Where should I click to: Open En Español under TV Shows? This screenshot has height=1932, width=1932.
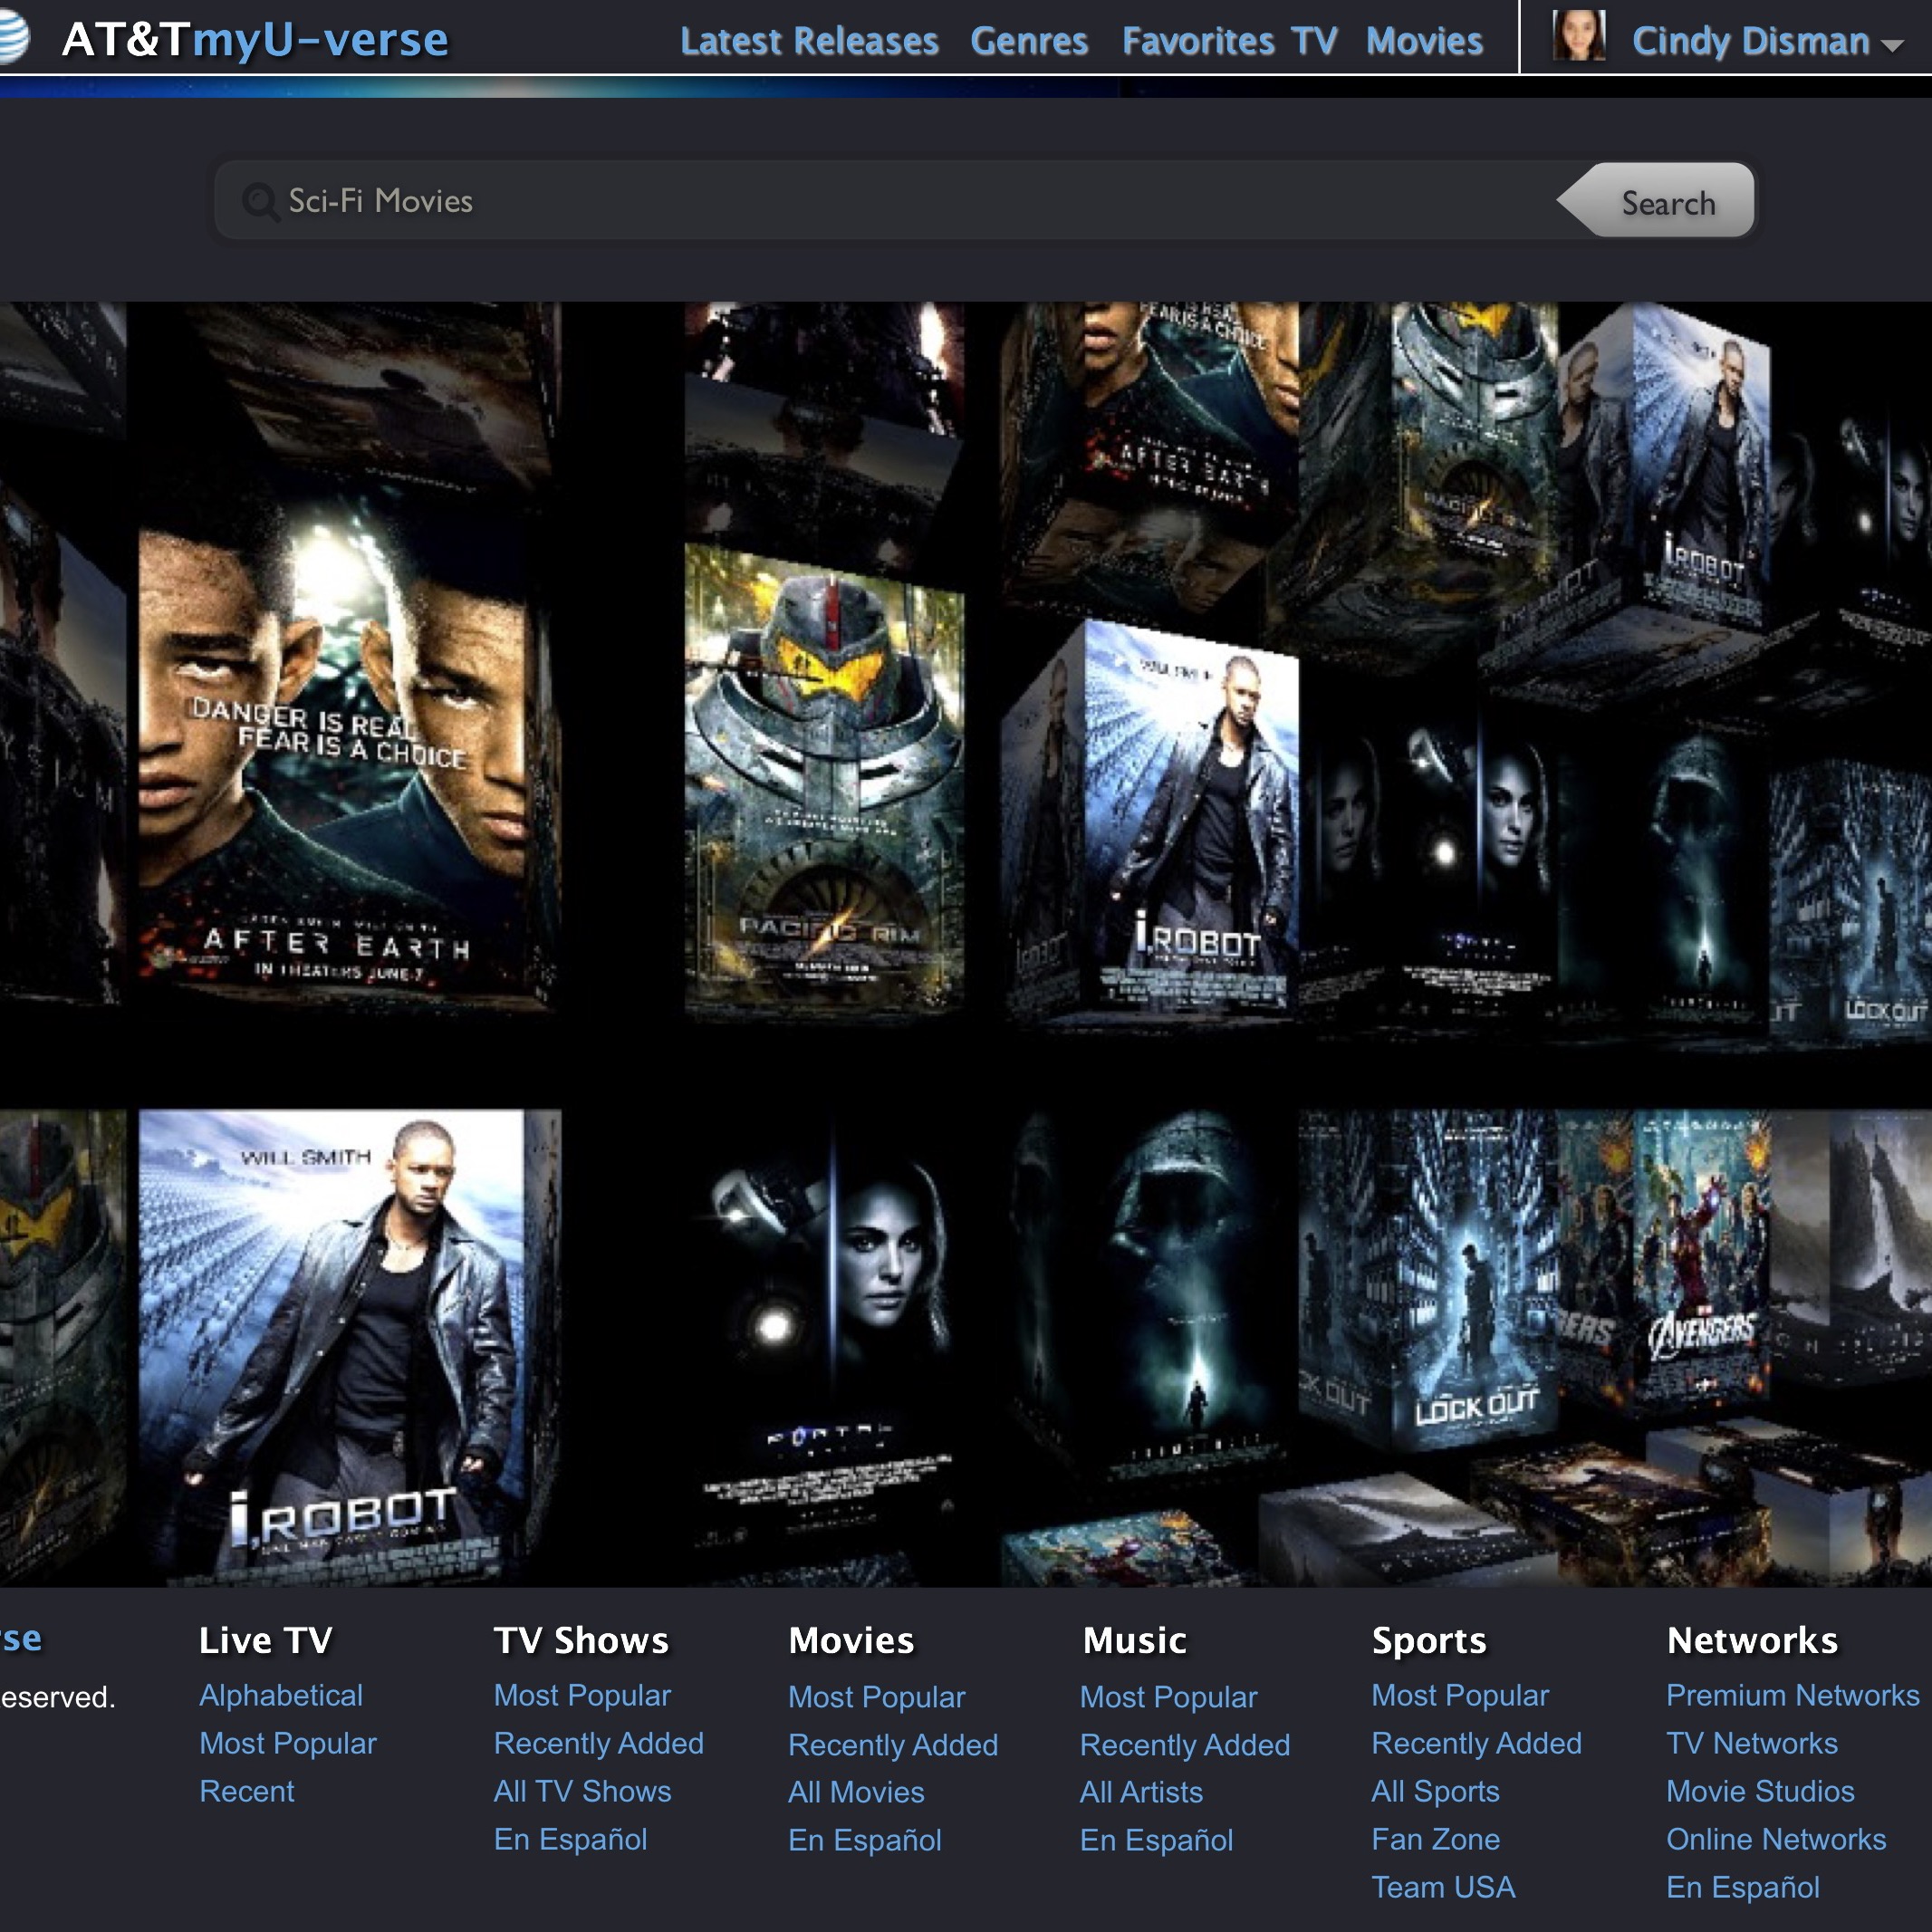pos(571,1839)
